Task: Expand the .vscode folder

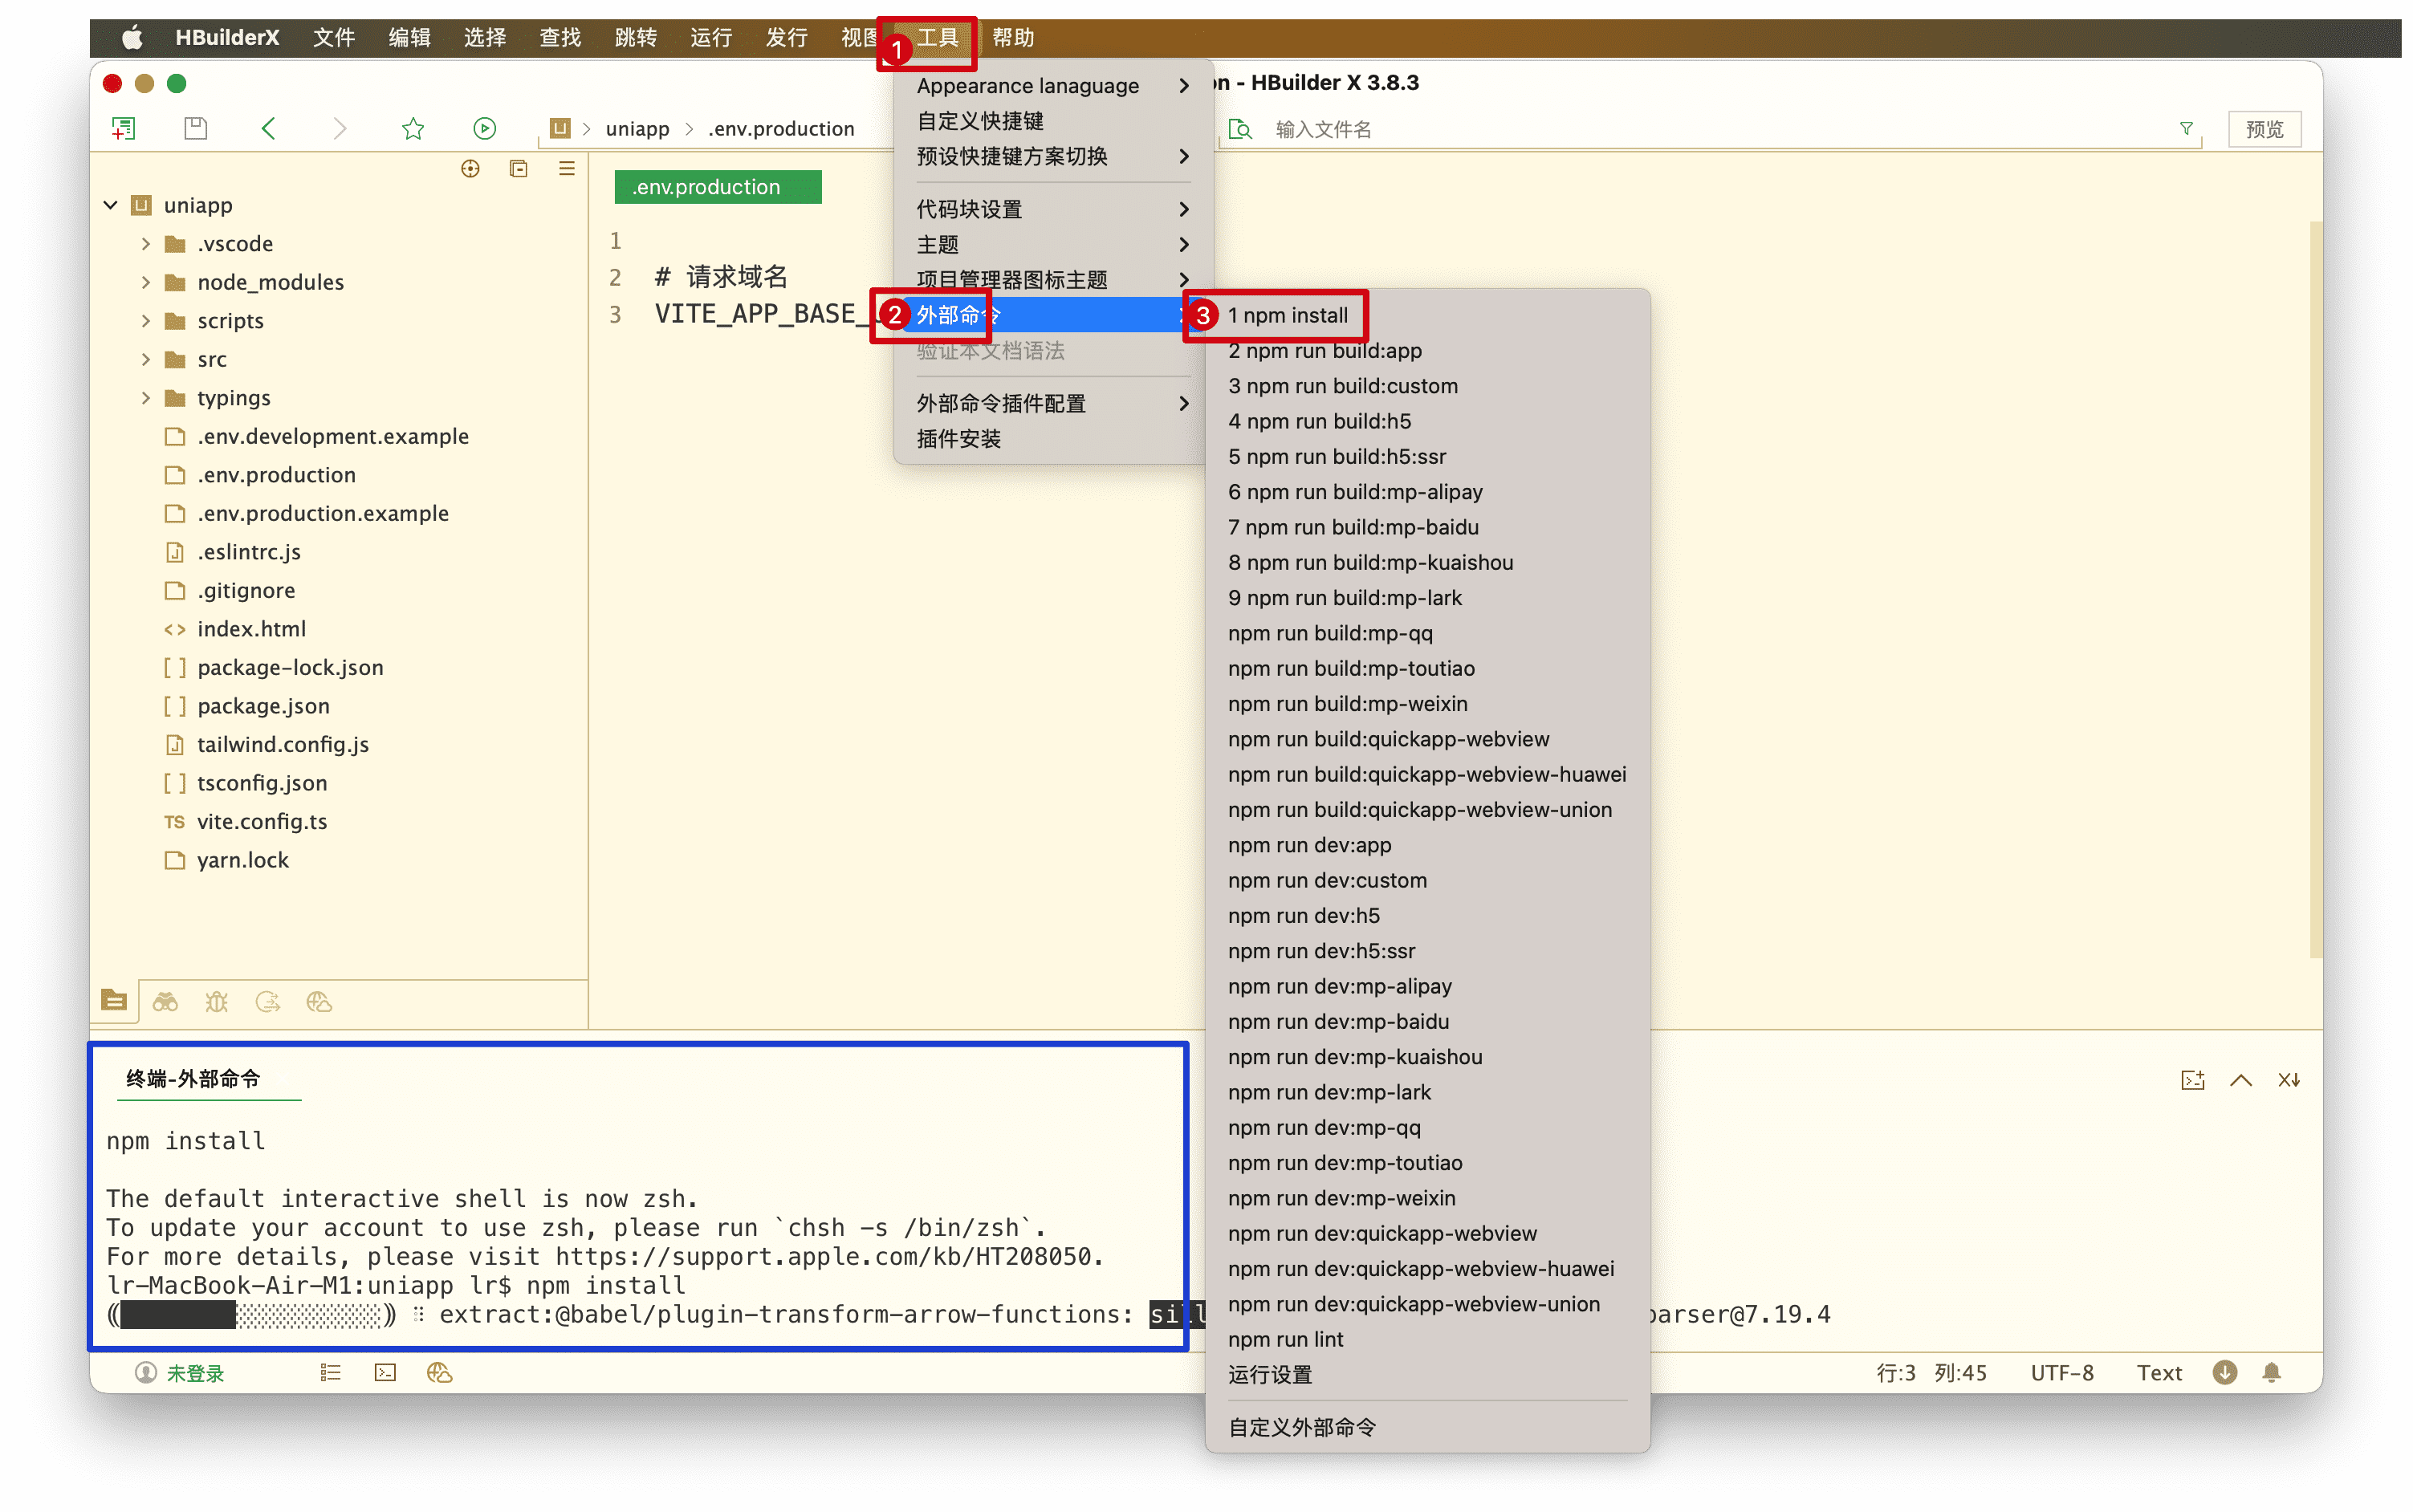Action: (146, 244)
